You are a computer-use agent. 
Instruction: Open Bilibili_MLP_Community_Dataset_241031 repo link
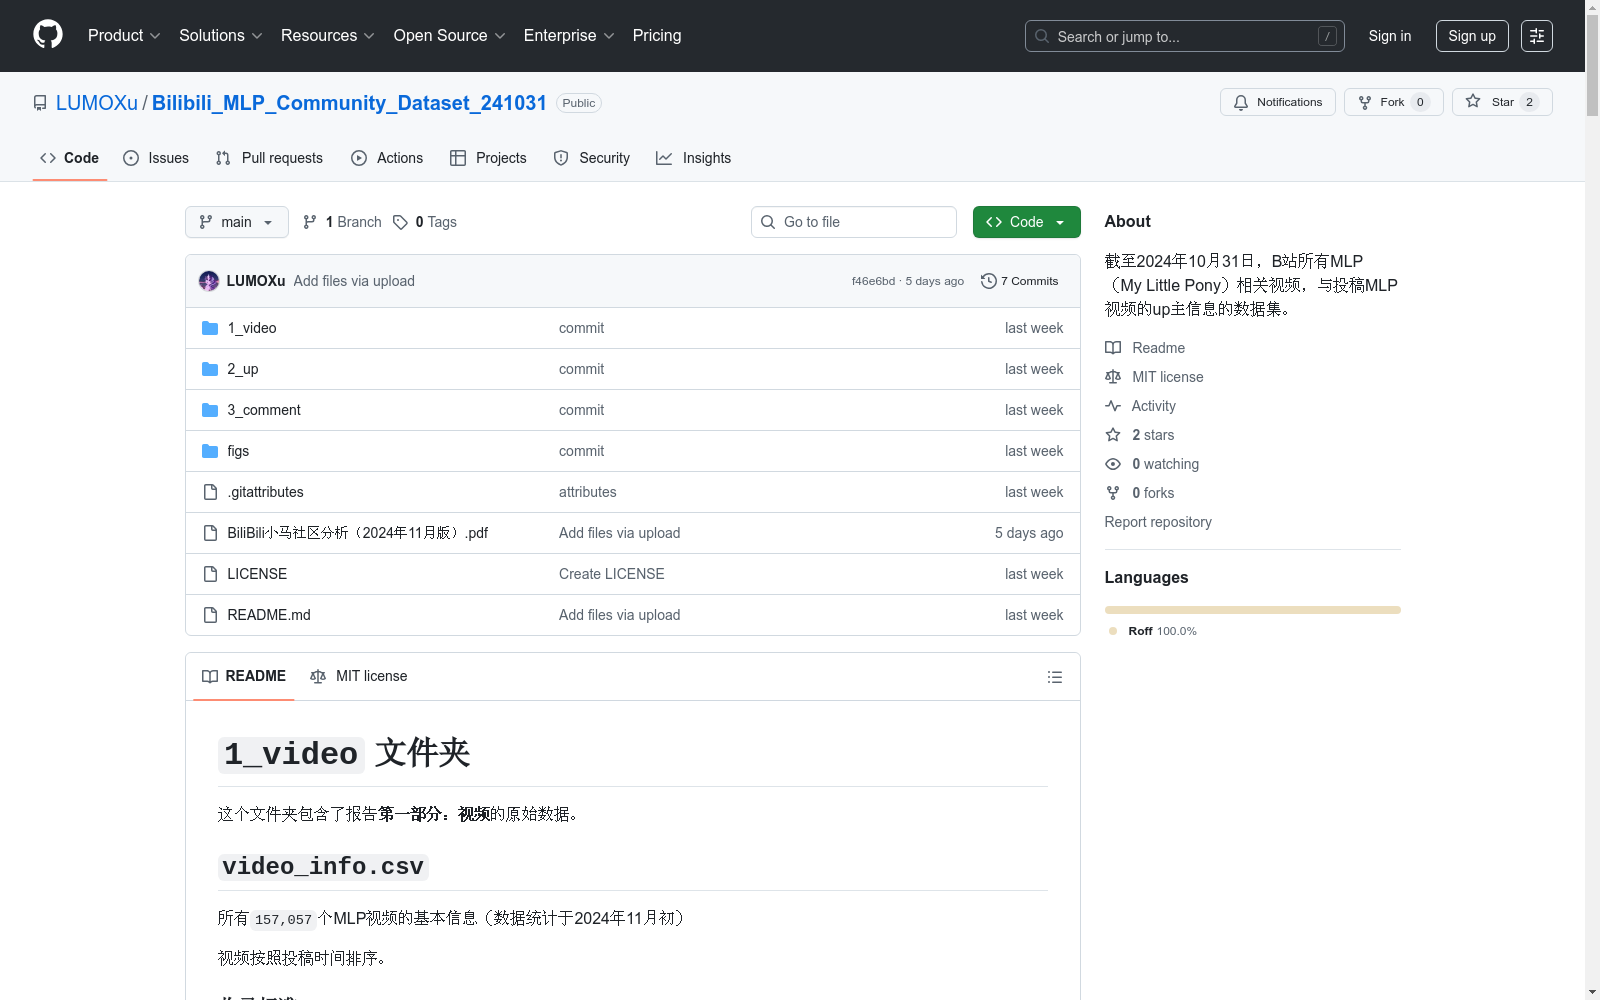[349, 103]
